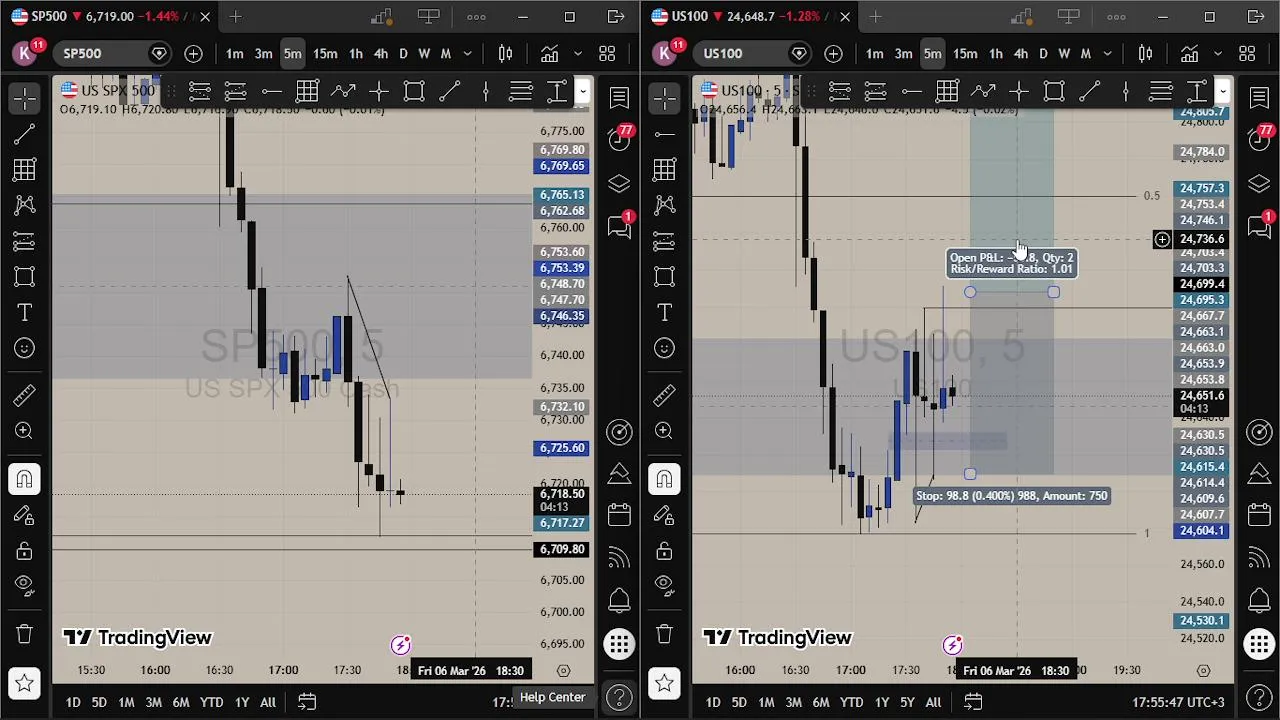Open candlestick chart style in US100 window
Viewport: 1280px width, 720px height.
coord(1145,54)
